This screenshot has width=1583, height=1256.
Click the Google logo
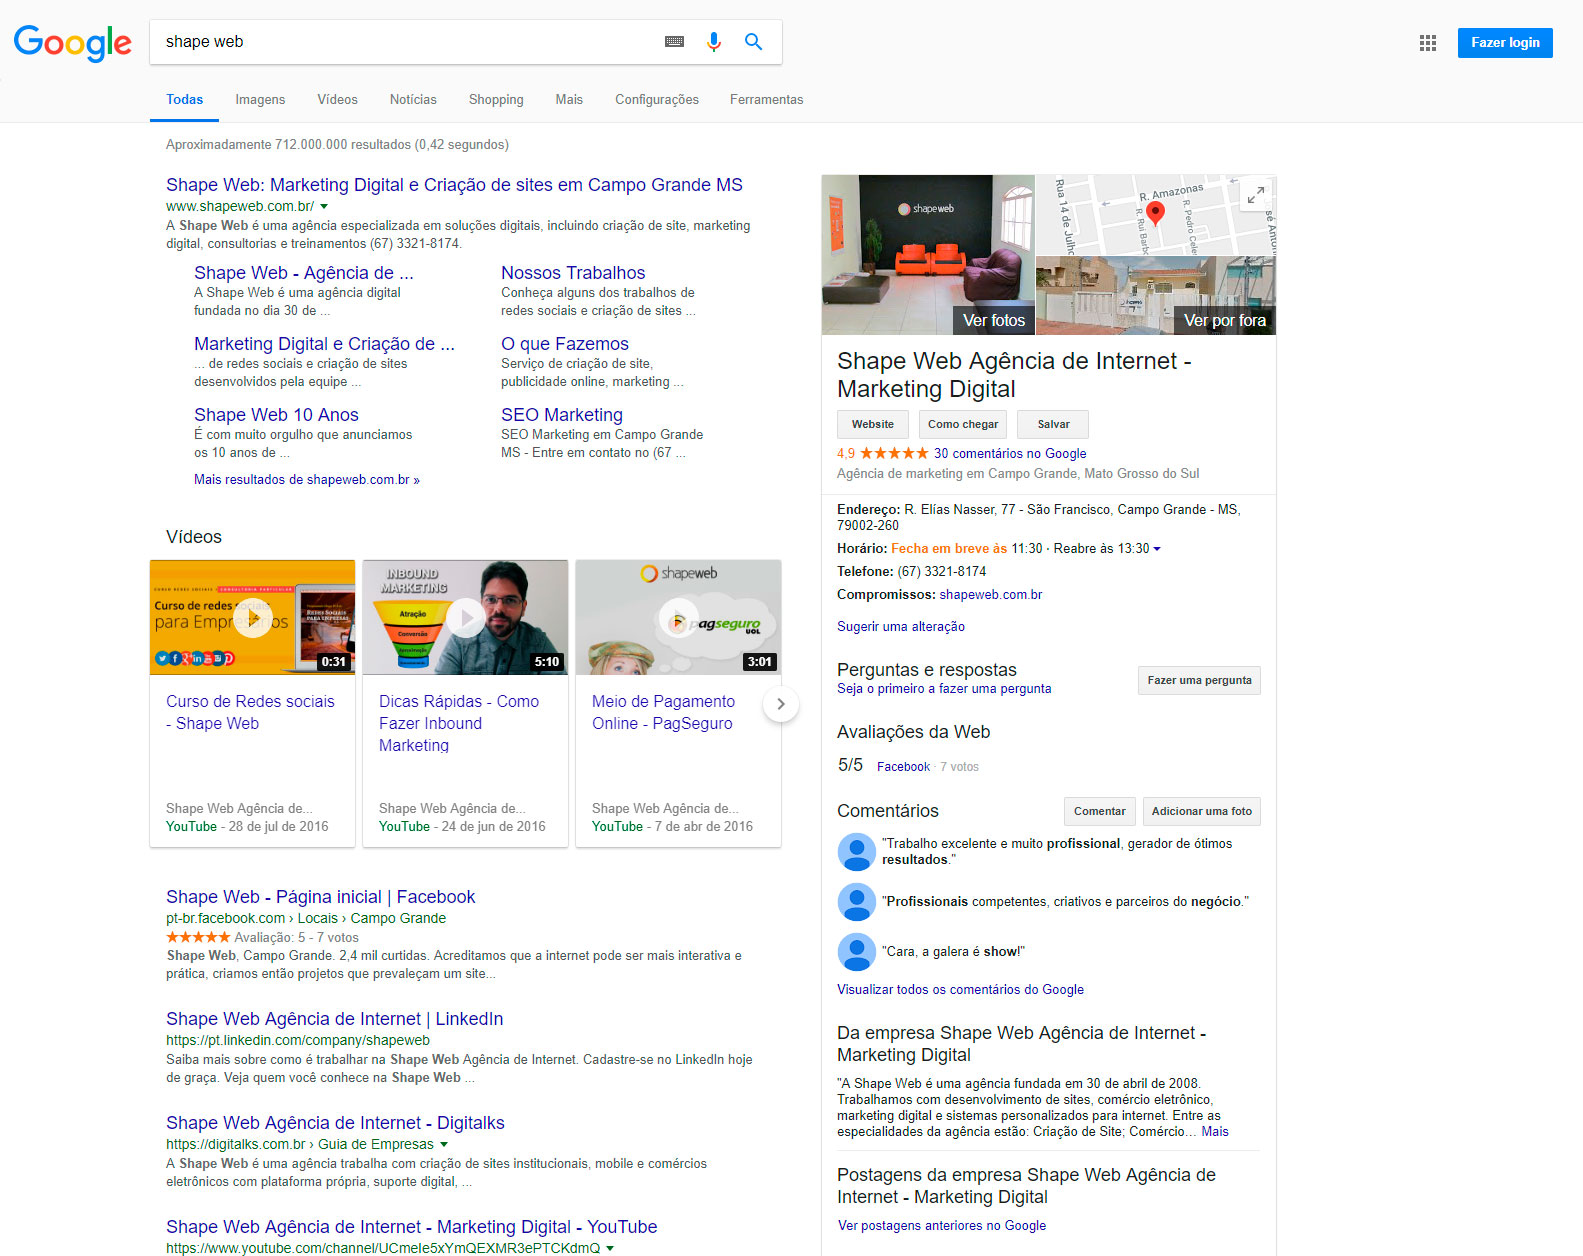(72, 43)
